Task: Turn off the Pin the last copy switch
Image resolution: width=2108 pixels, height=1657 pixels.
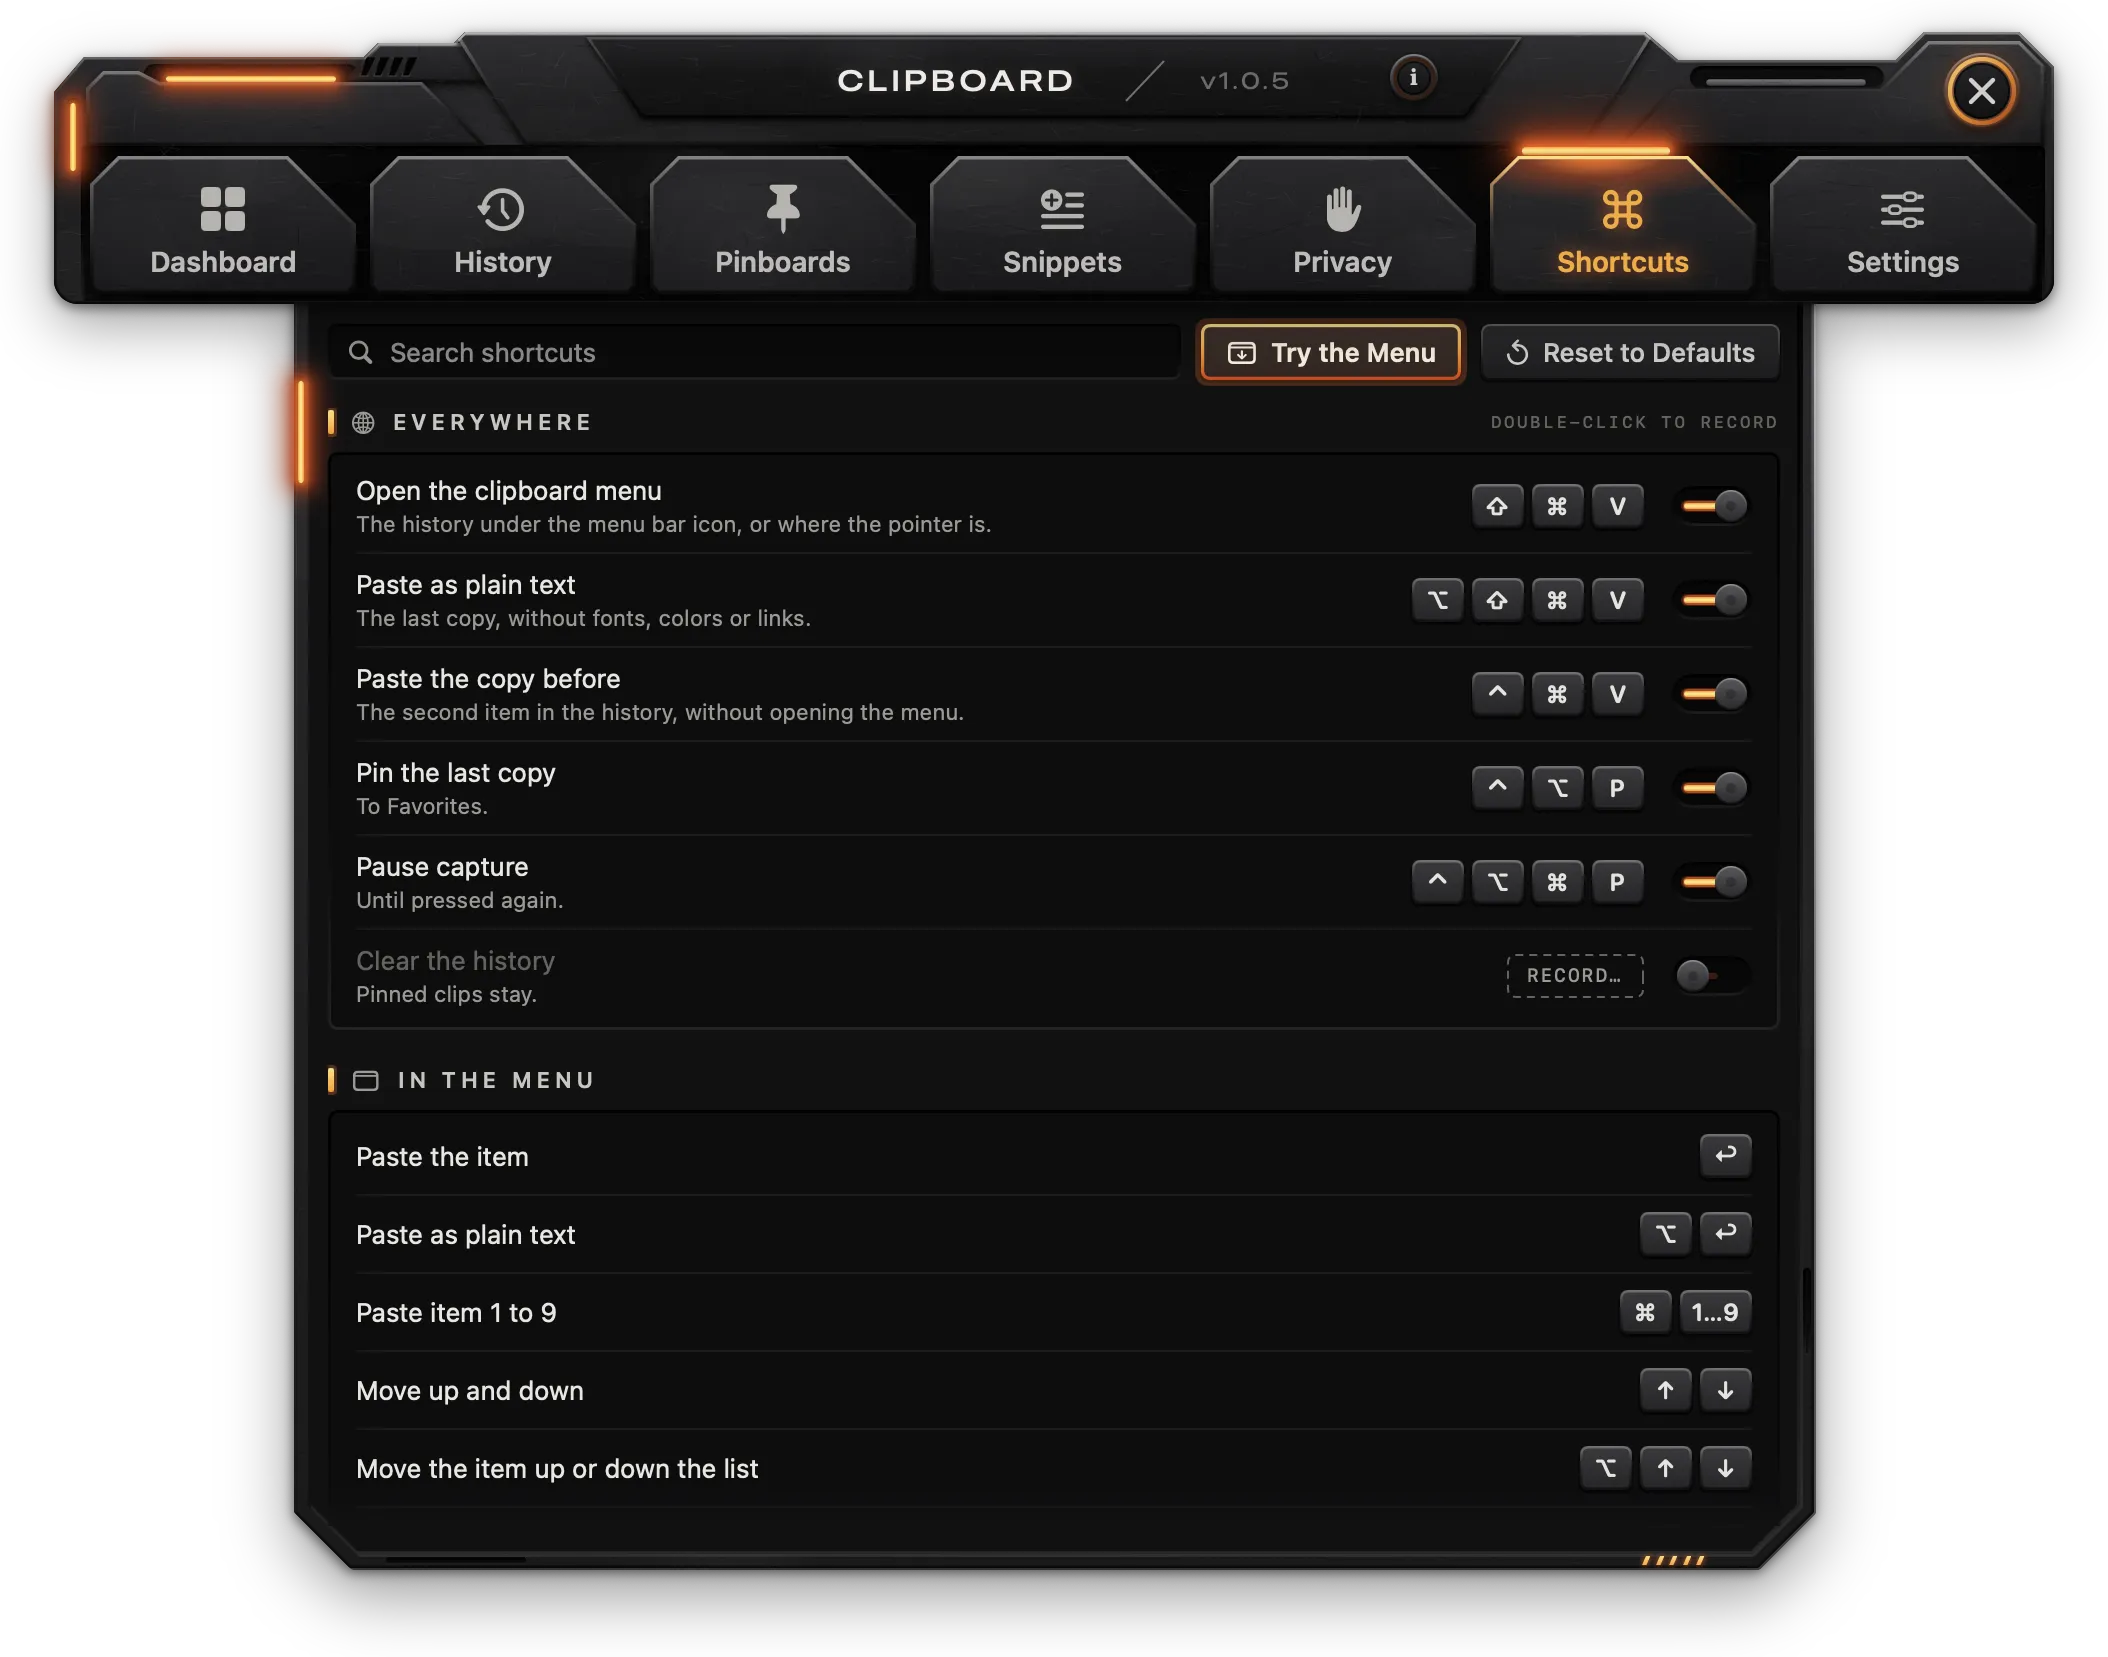Action: click(x=1714, y=788)
